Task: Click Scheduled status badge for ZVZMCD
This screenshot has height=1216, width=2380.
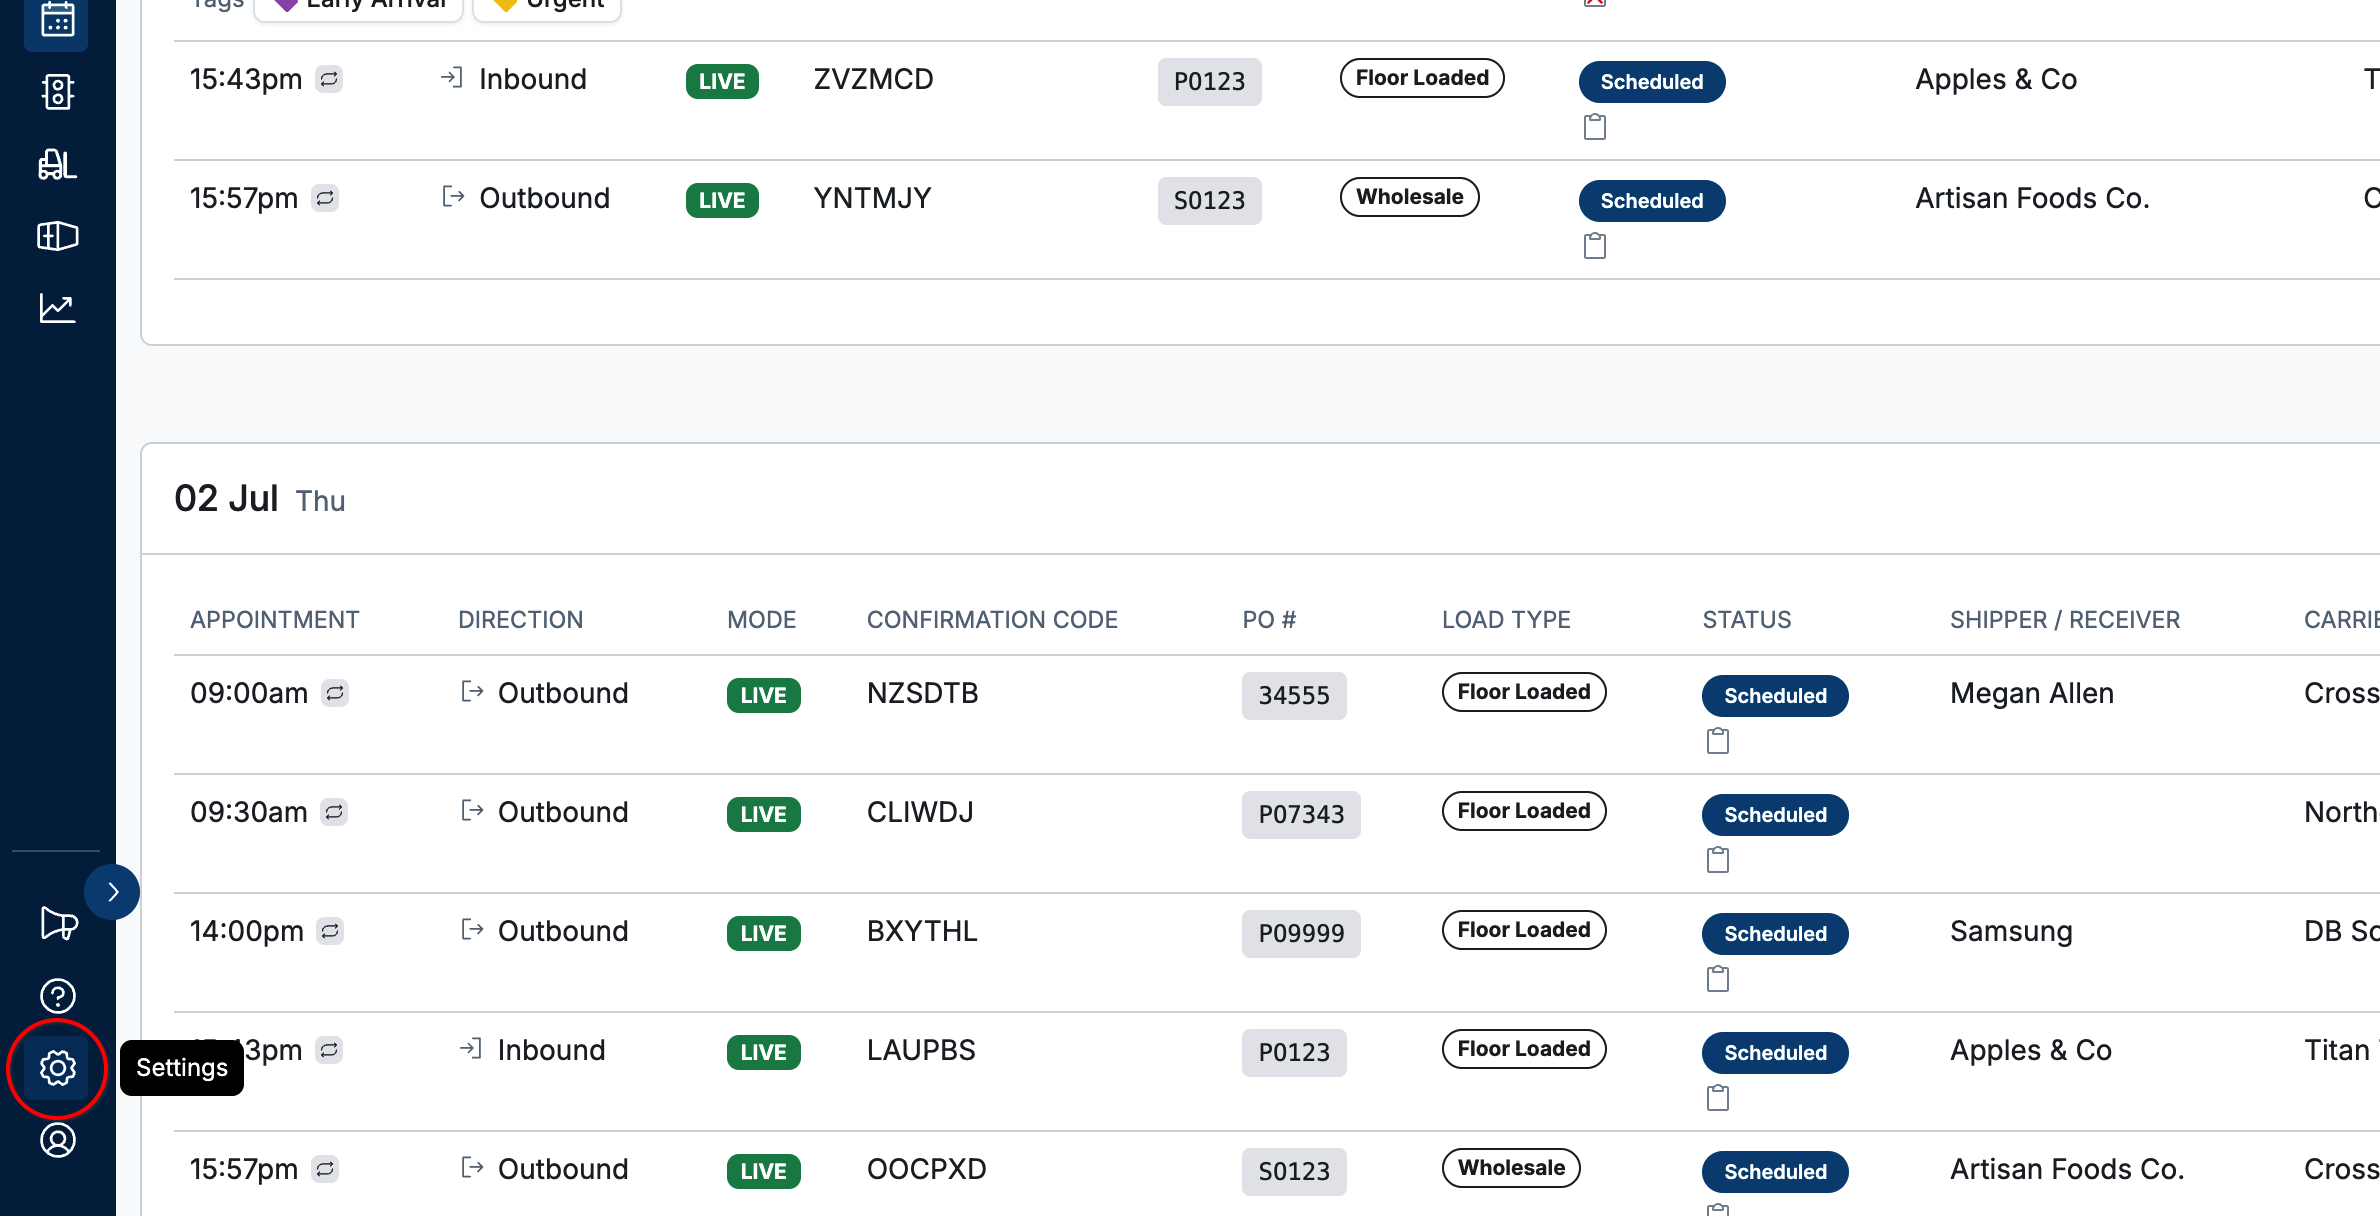Action: (x=1652, y=82)
